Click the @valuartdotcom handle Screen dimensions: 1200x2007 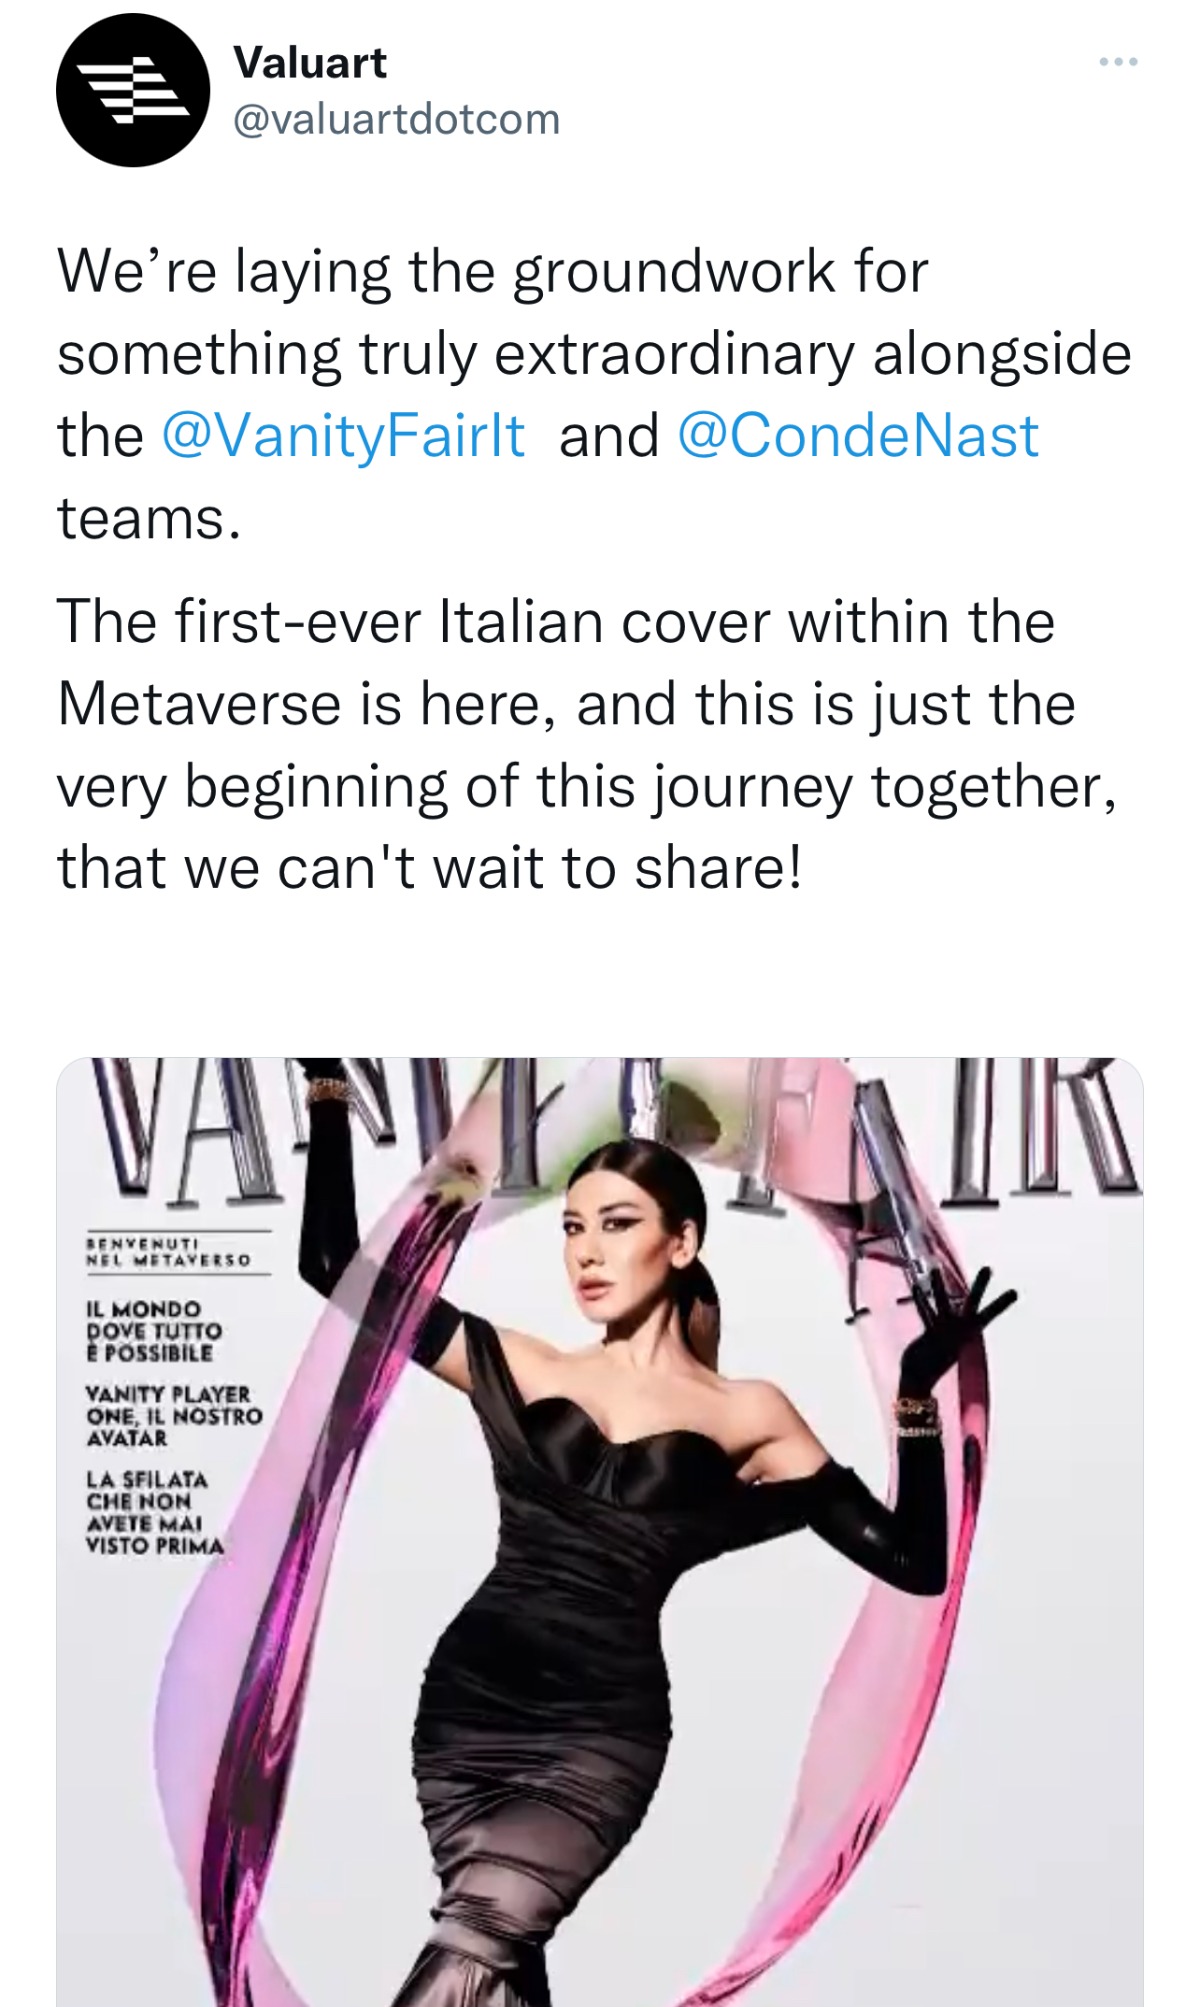[396, 120]
